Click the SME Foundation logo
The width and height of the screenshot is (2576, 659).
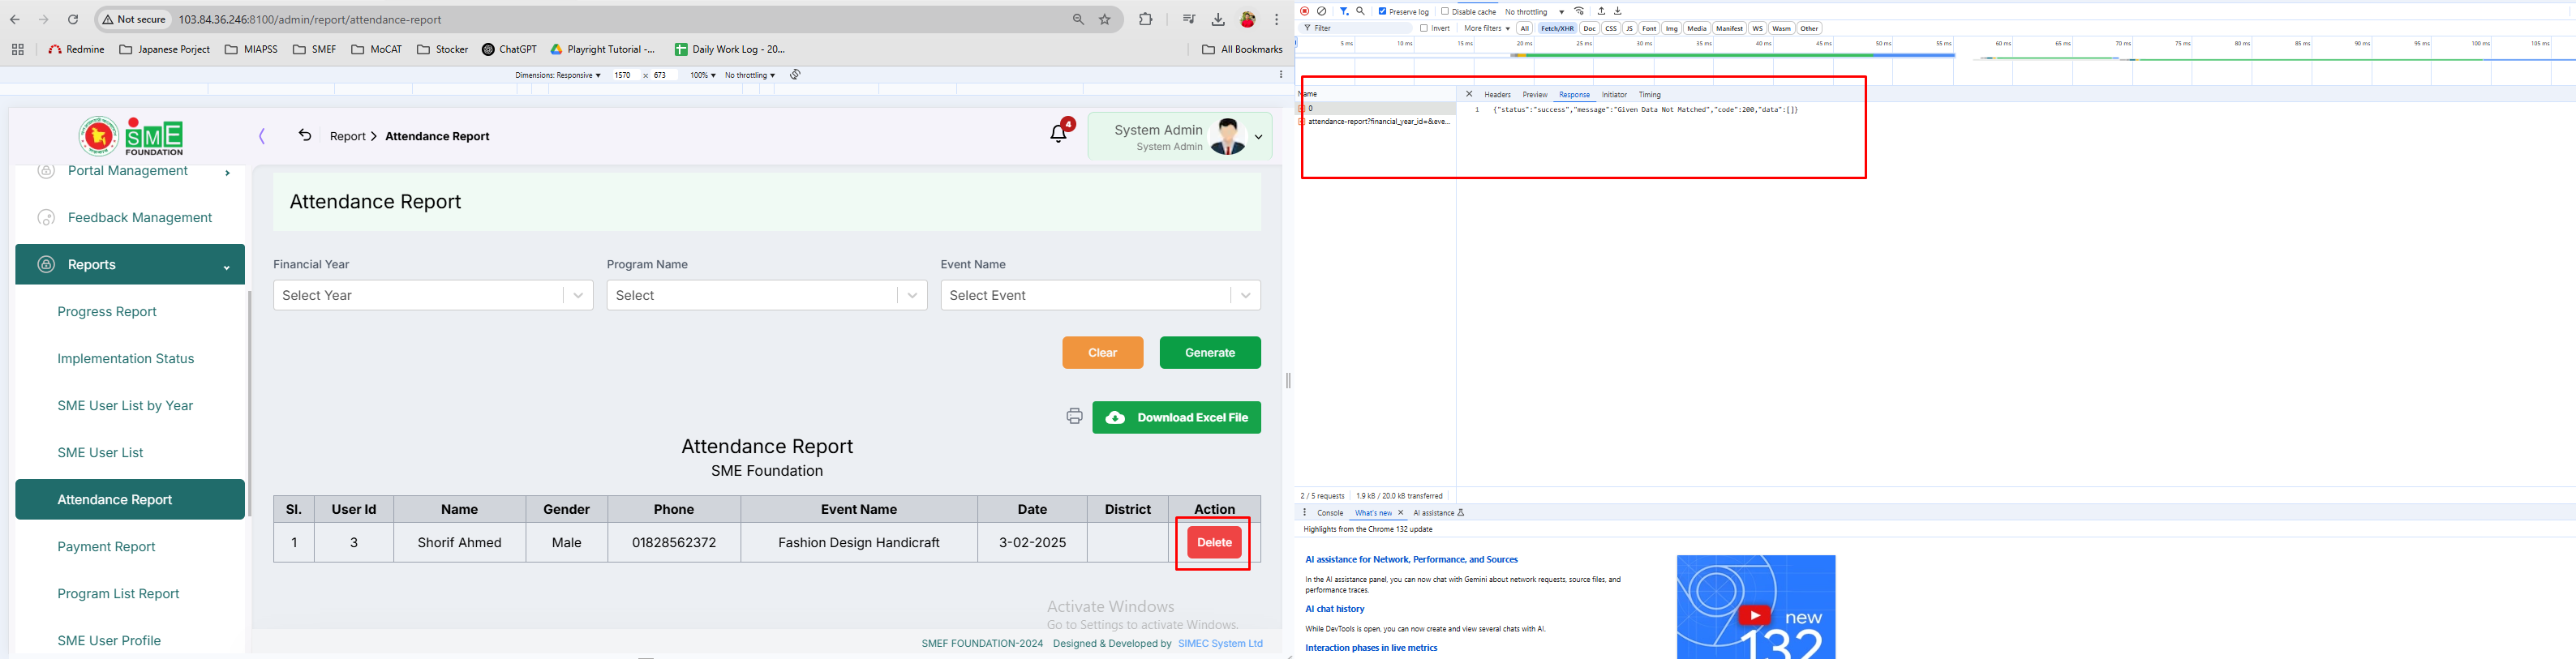tap(131, 136)
